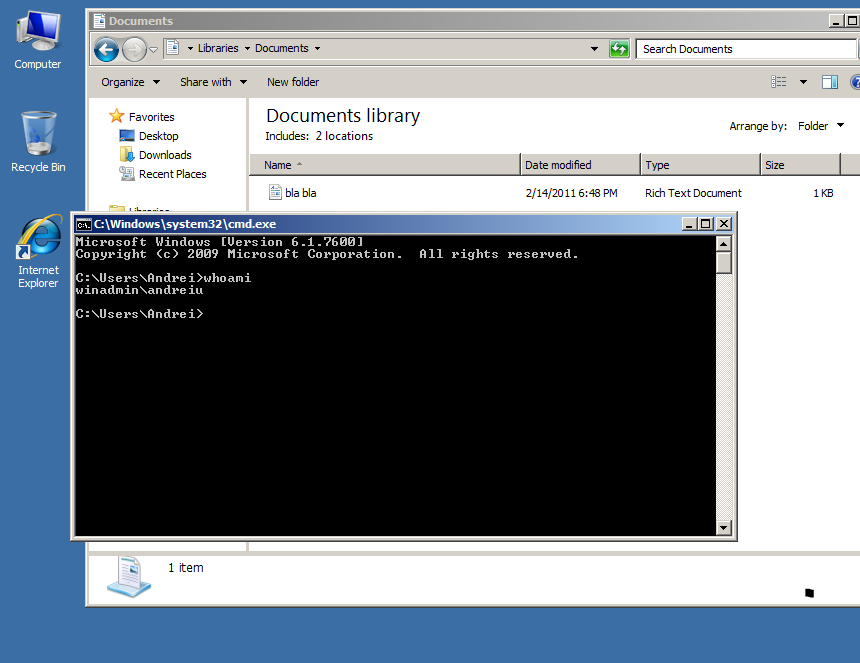
Task: Sort by the Type column header
Action: [x=700, y=165]
